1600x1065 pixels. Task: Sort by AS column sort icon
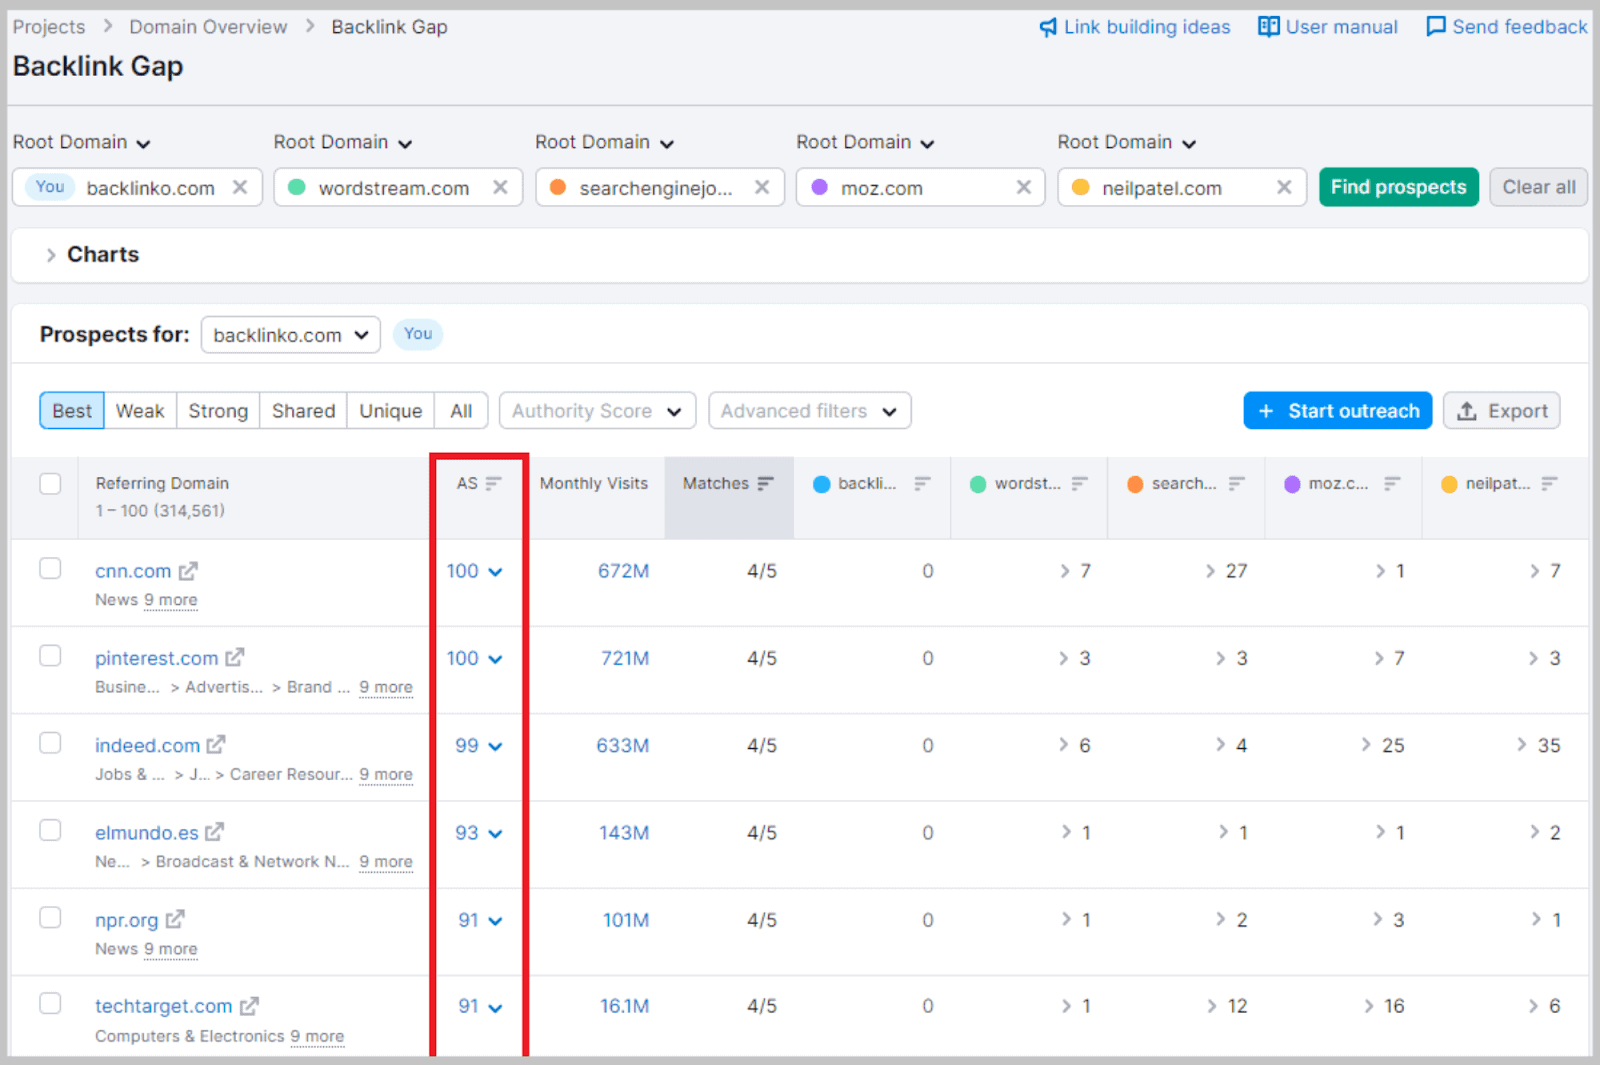coord(493,484)
